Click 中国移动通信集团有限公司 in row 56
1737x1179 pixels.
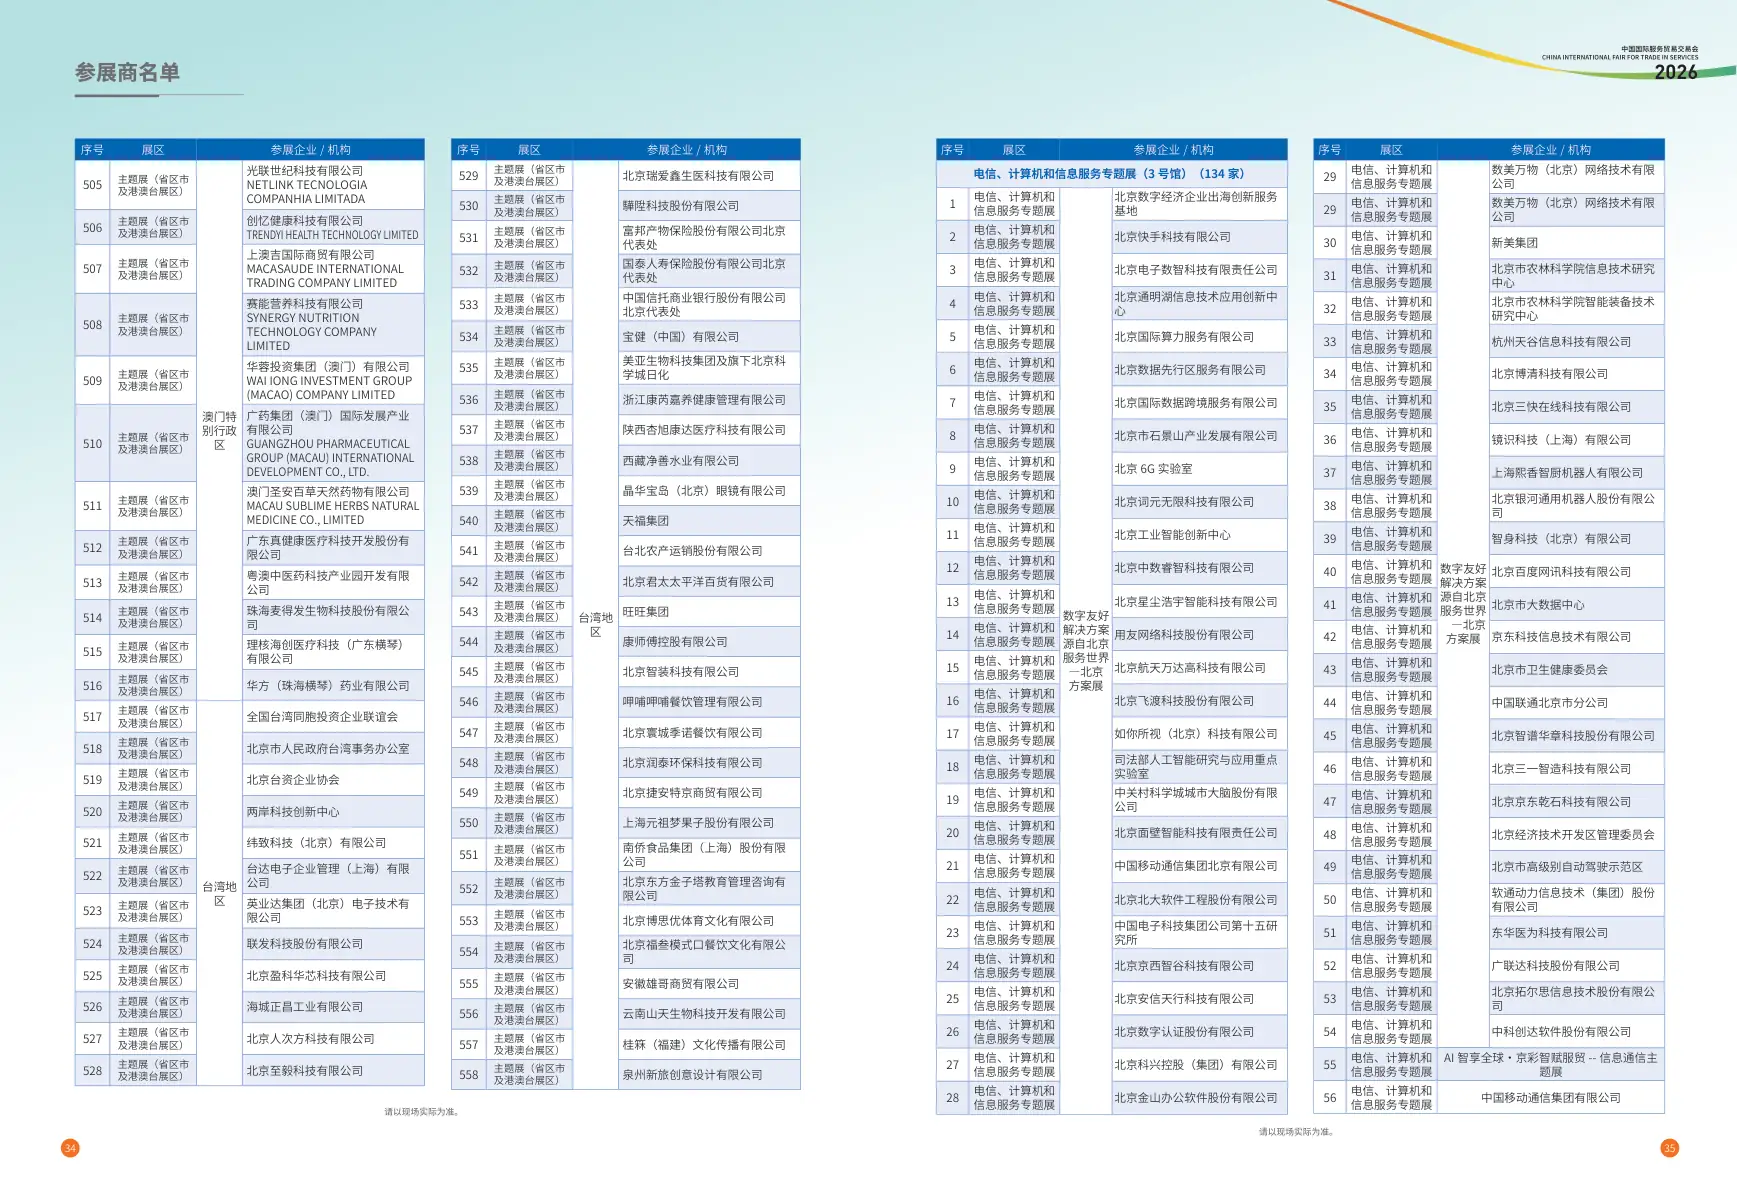[x=1551, y=1098]
